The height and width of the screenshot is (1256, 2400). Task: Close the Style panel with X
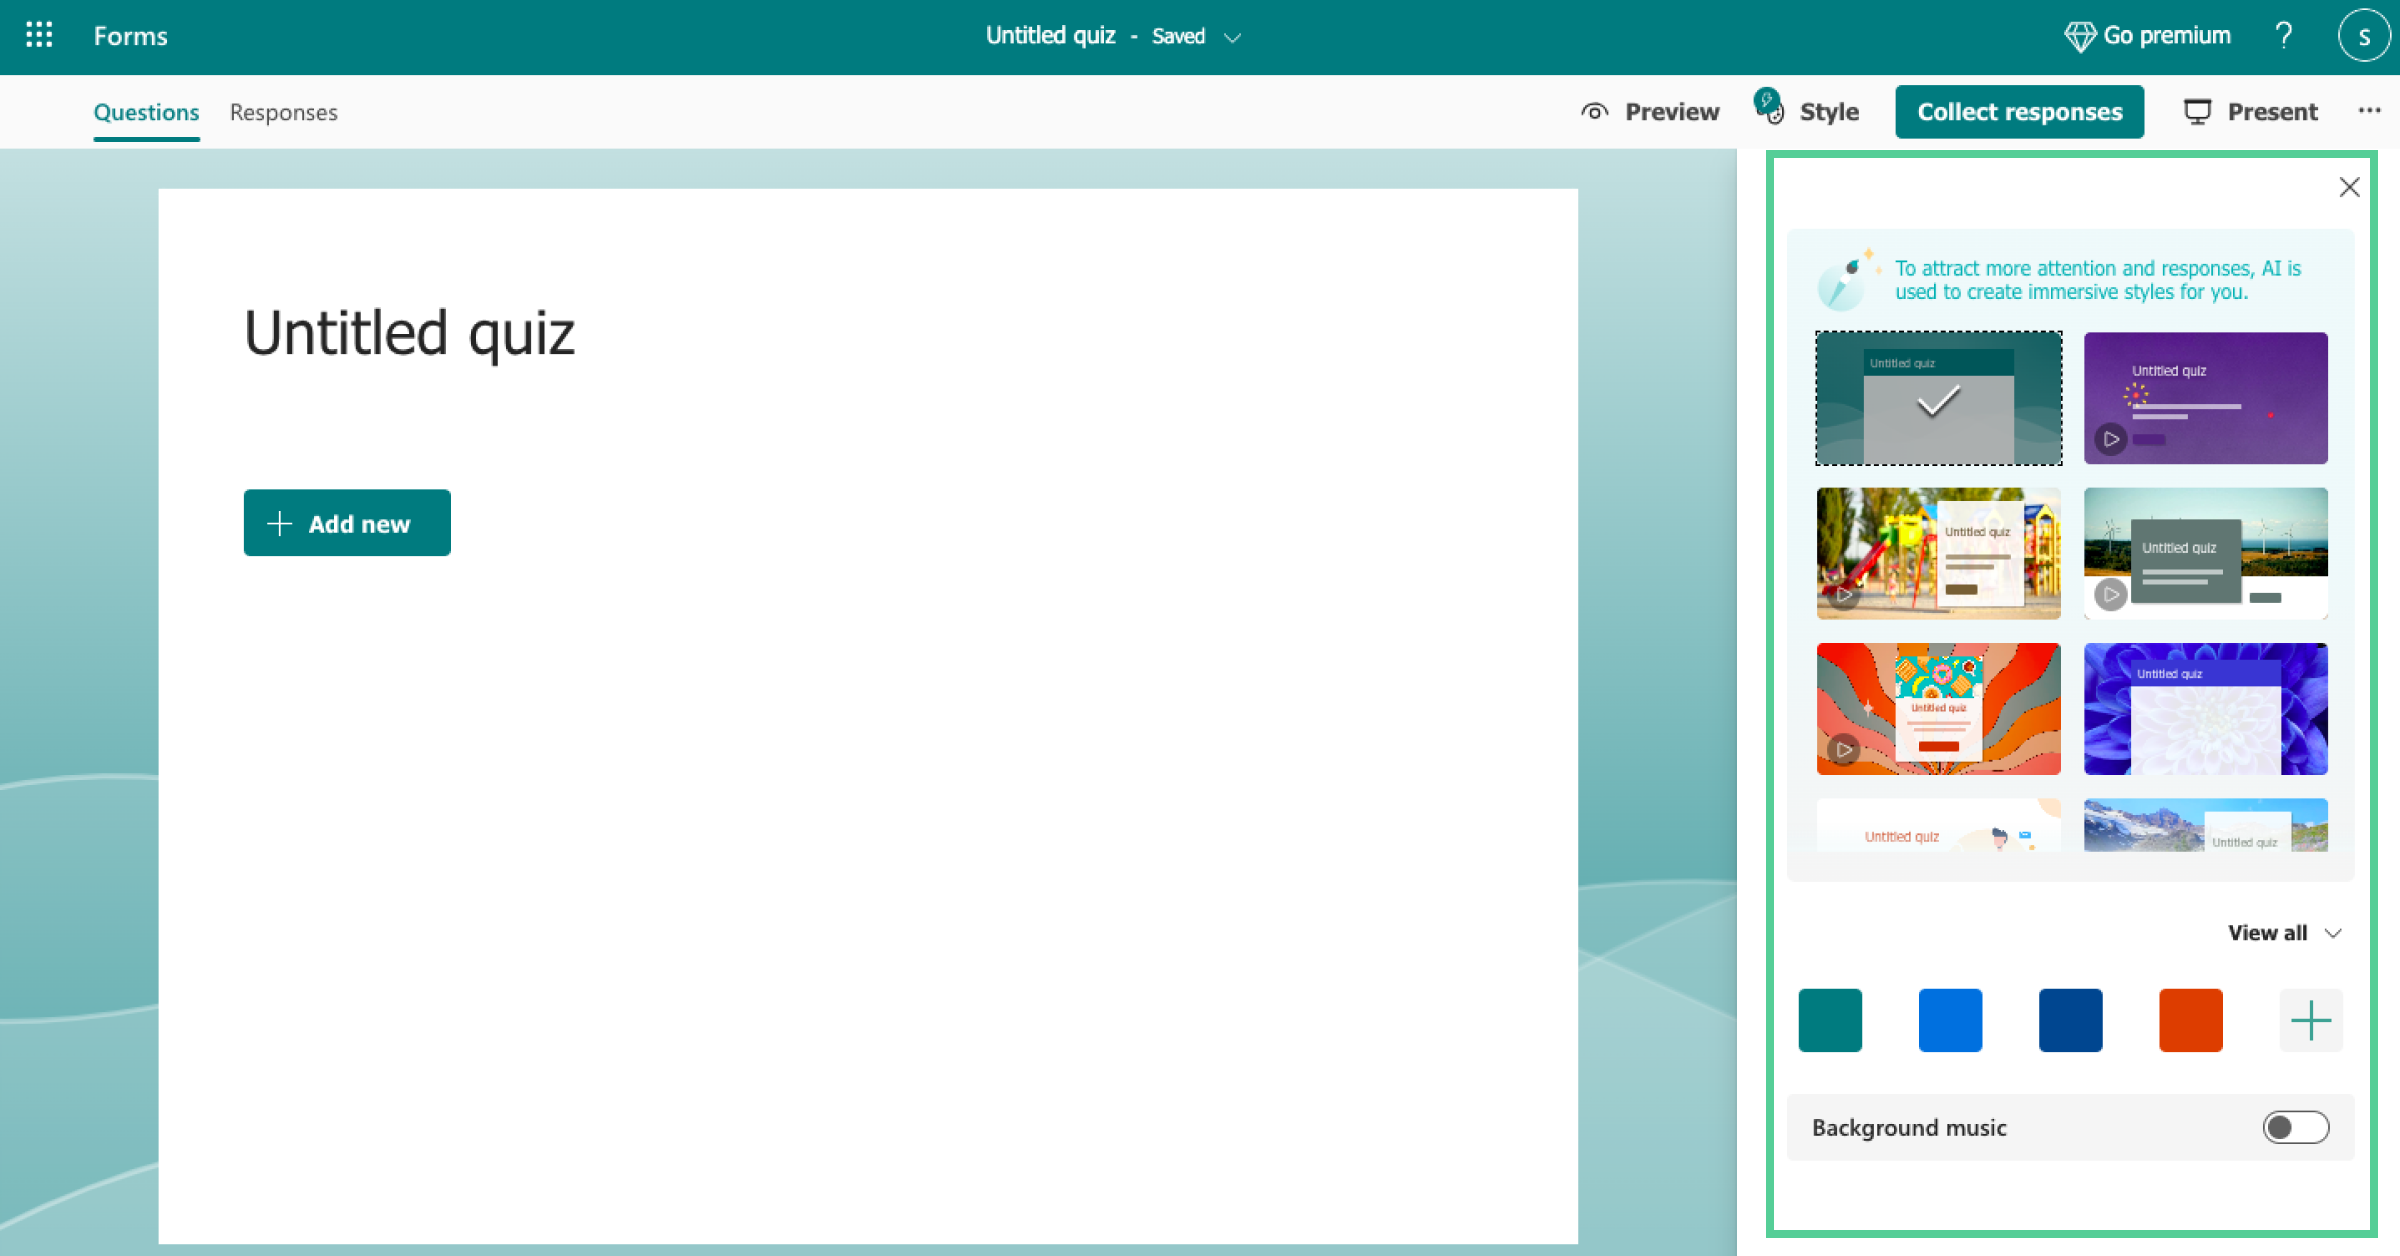2351,186
